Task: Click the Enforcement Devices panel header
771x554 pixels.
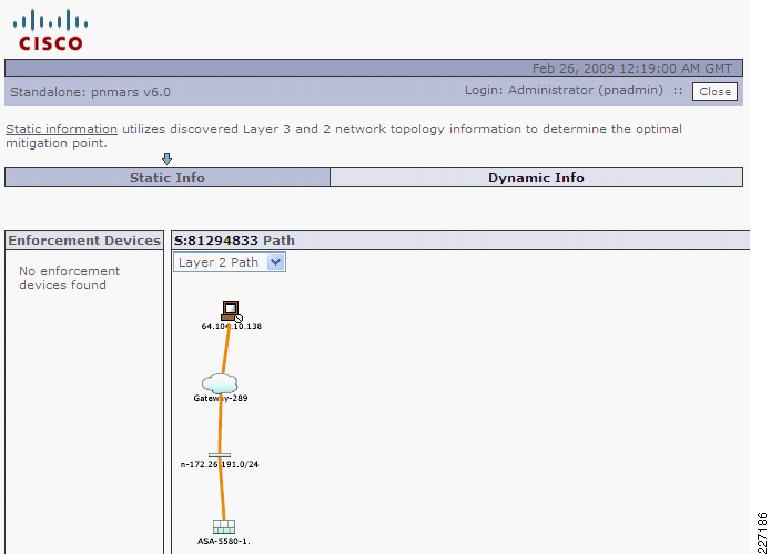Action: tap(84, 240)
